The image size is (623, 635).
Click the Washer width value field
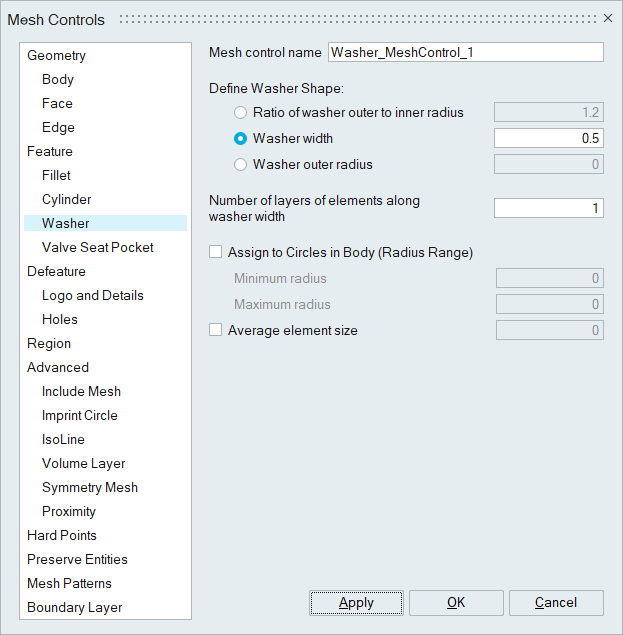pyautogui.click(x=548, y=139)
